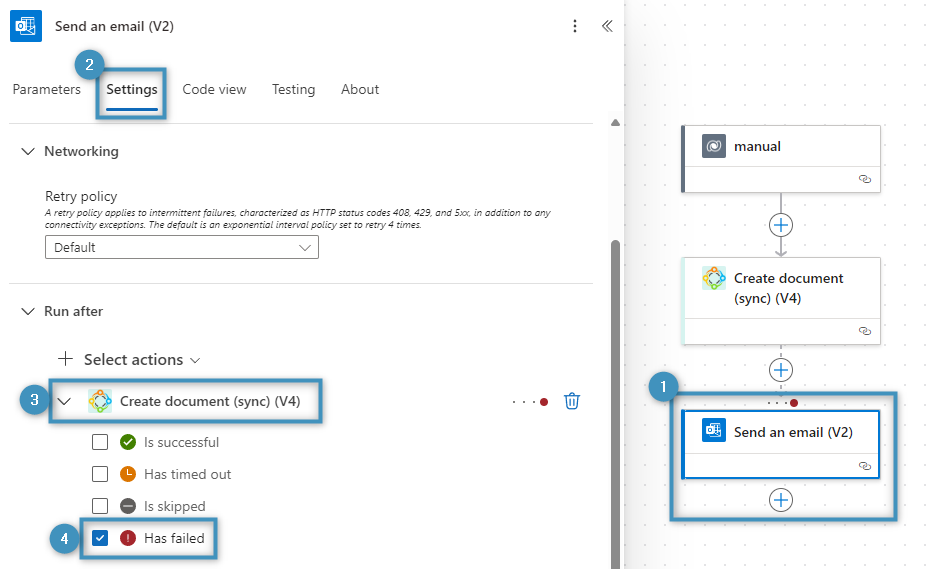This screenshot has width=929, height=569.
Task: Collapse the Networking section
Action: 27,151
